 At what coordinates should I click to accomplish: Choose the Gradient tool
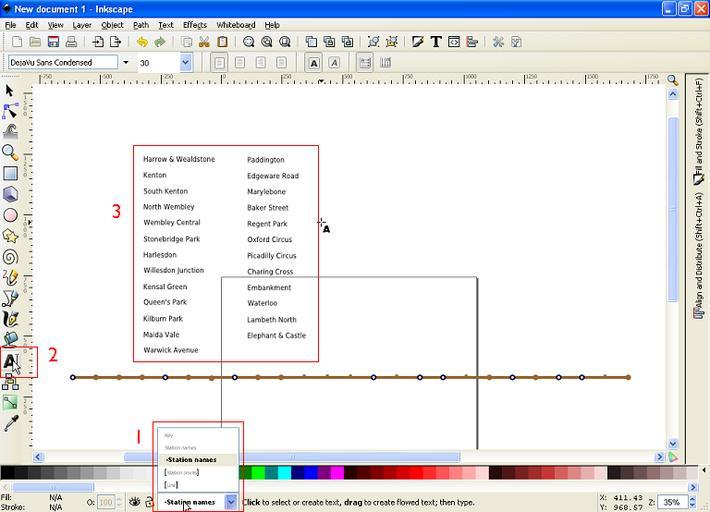point(10,402)
